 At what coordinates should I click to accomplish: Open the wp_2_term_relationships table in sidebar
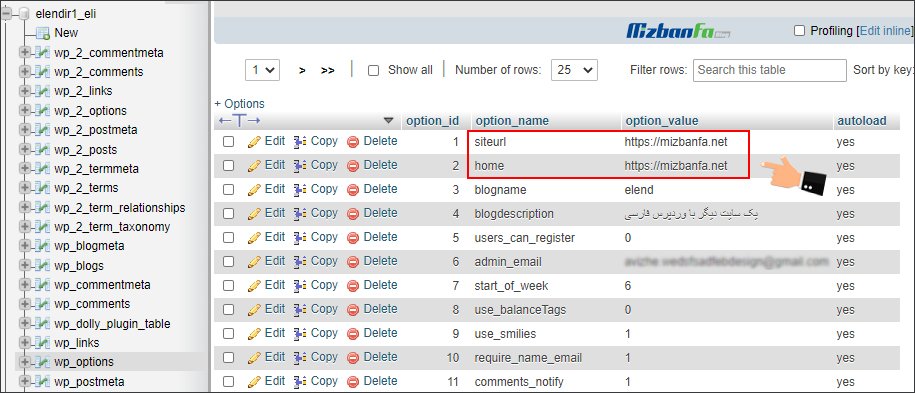coord(120,208)
